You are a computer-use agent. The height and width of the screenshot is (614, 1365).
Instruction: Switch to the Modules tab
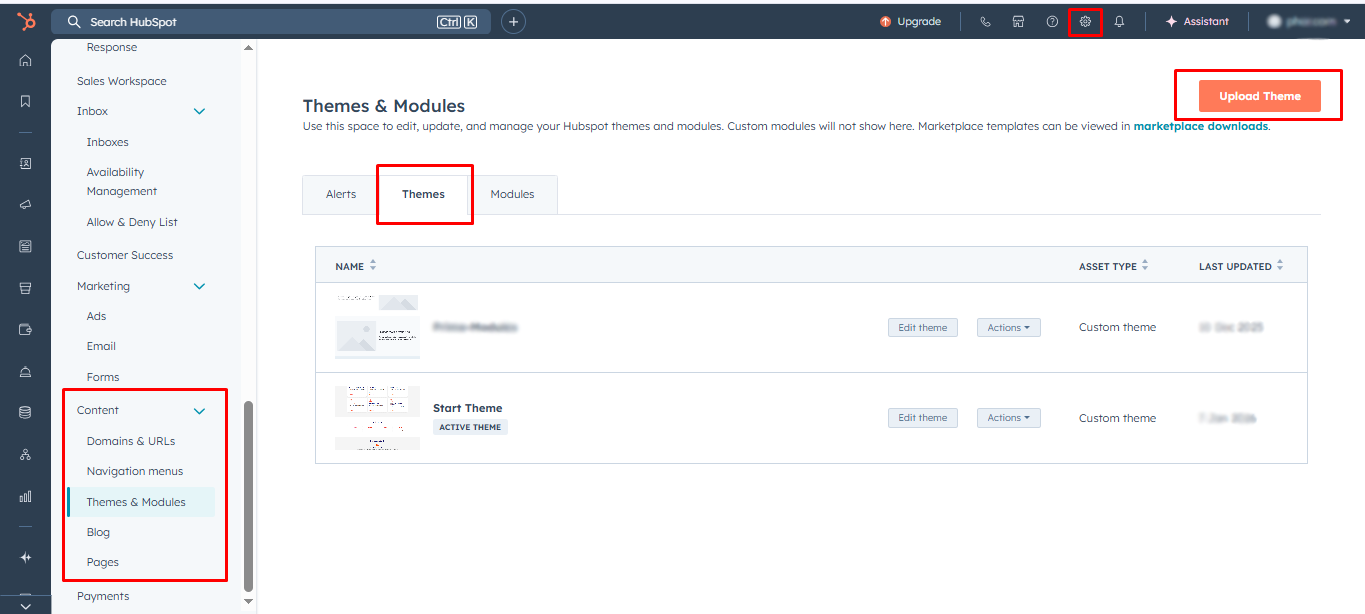click(512, 194)
